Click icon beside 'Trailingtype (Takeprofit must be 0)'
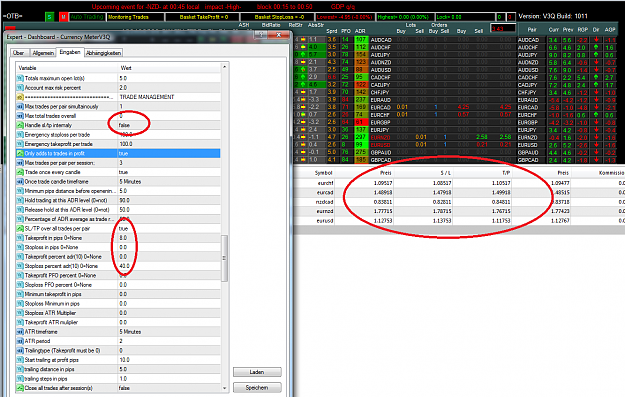 pos(20,350)
